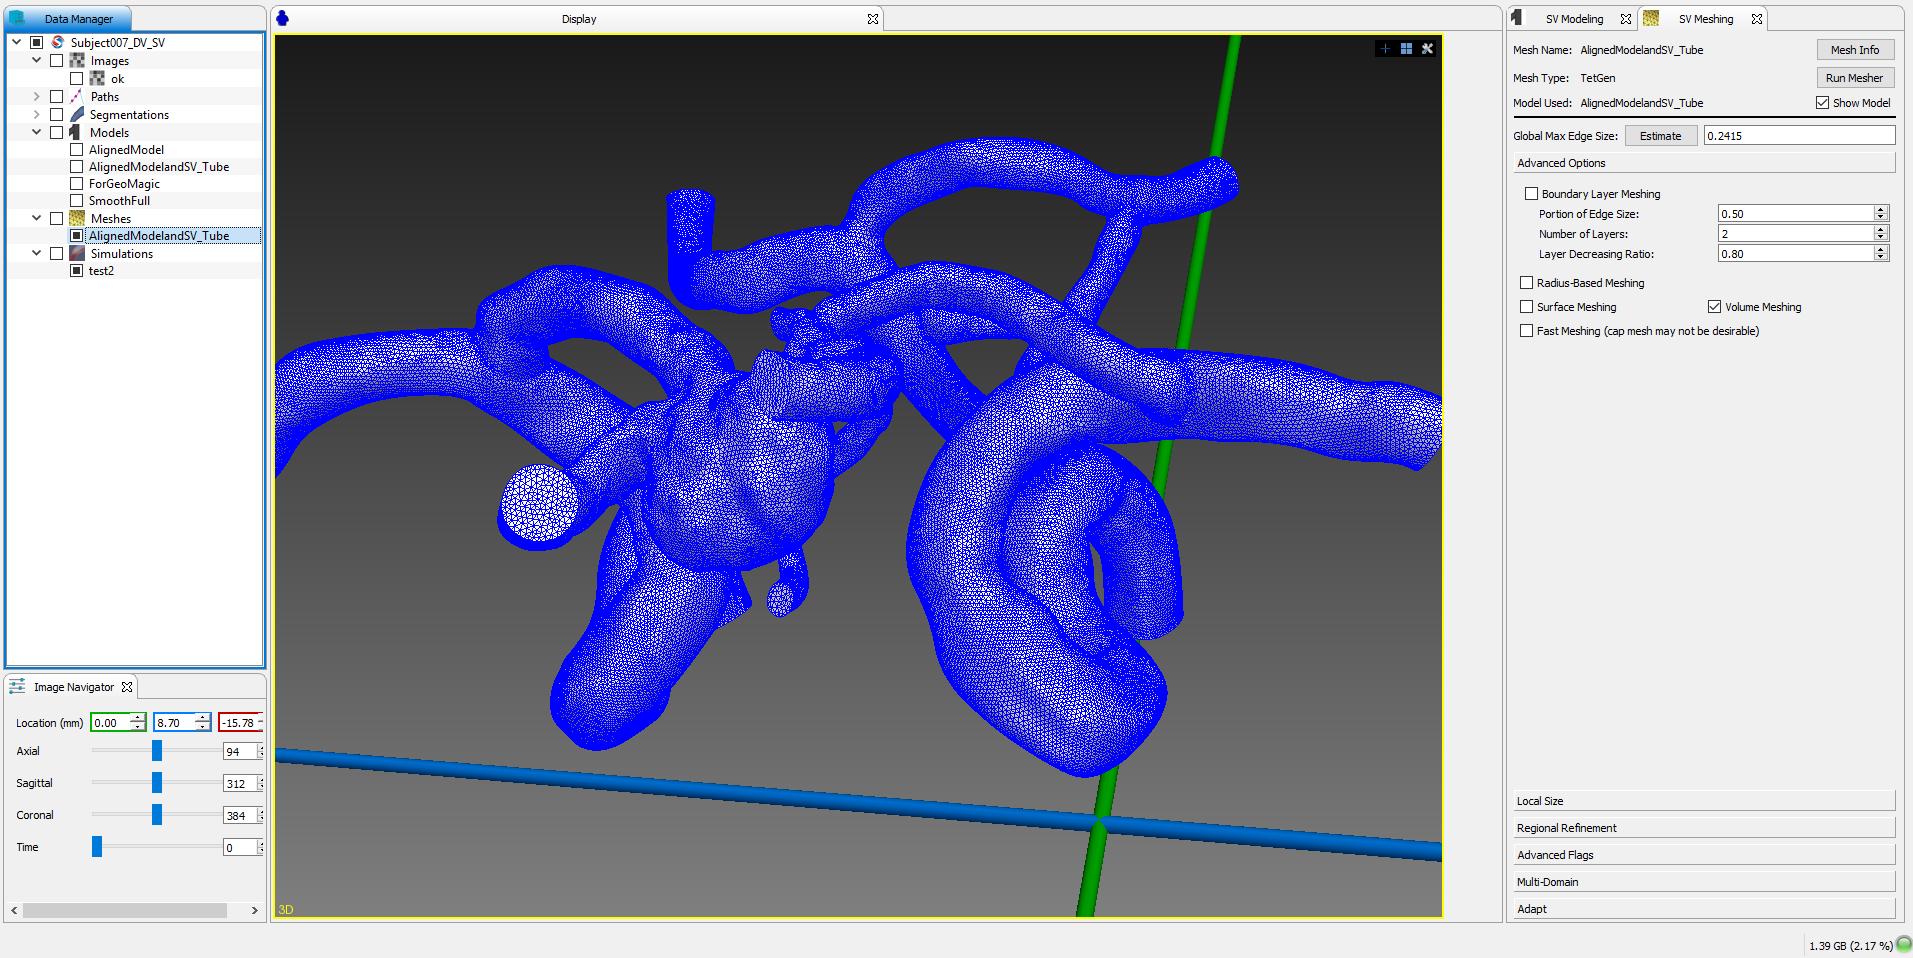Click the Data Manager tab icon

coord(18,18)
